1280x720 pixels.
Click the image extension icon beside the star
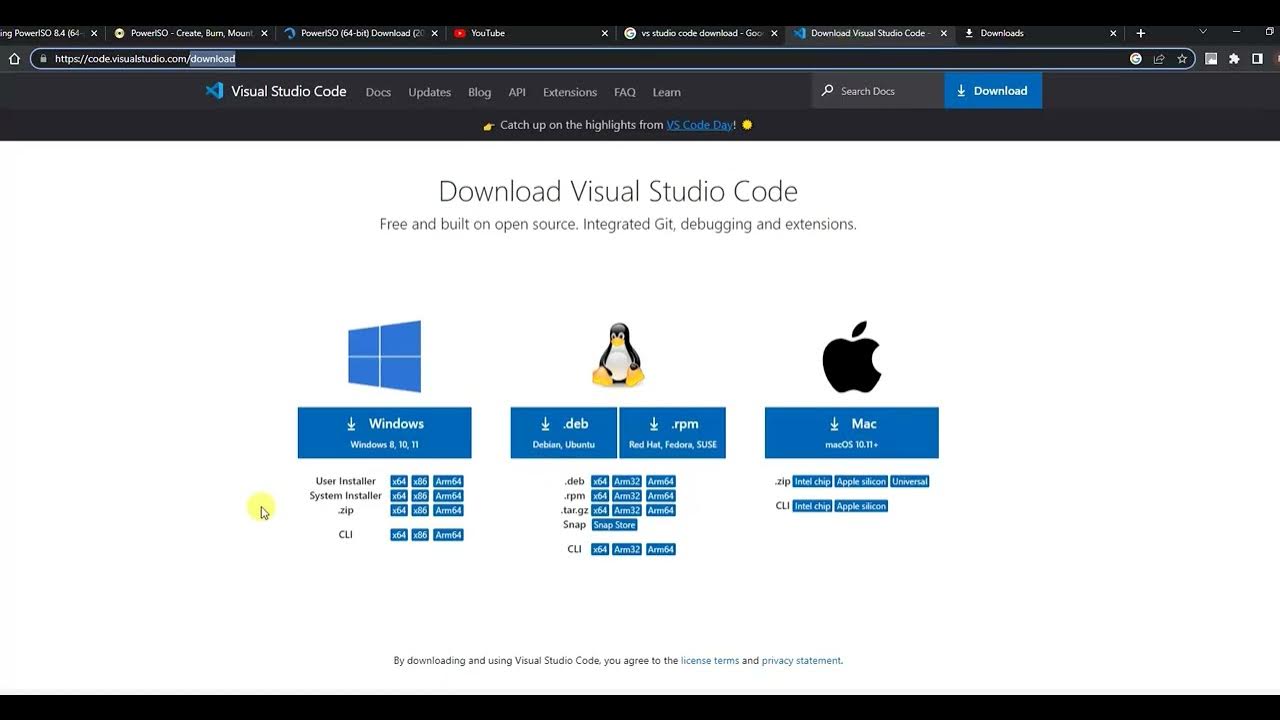(x=1211, y=59)
